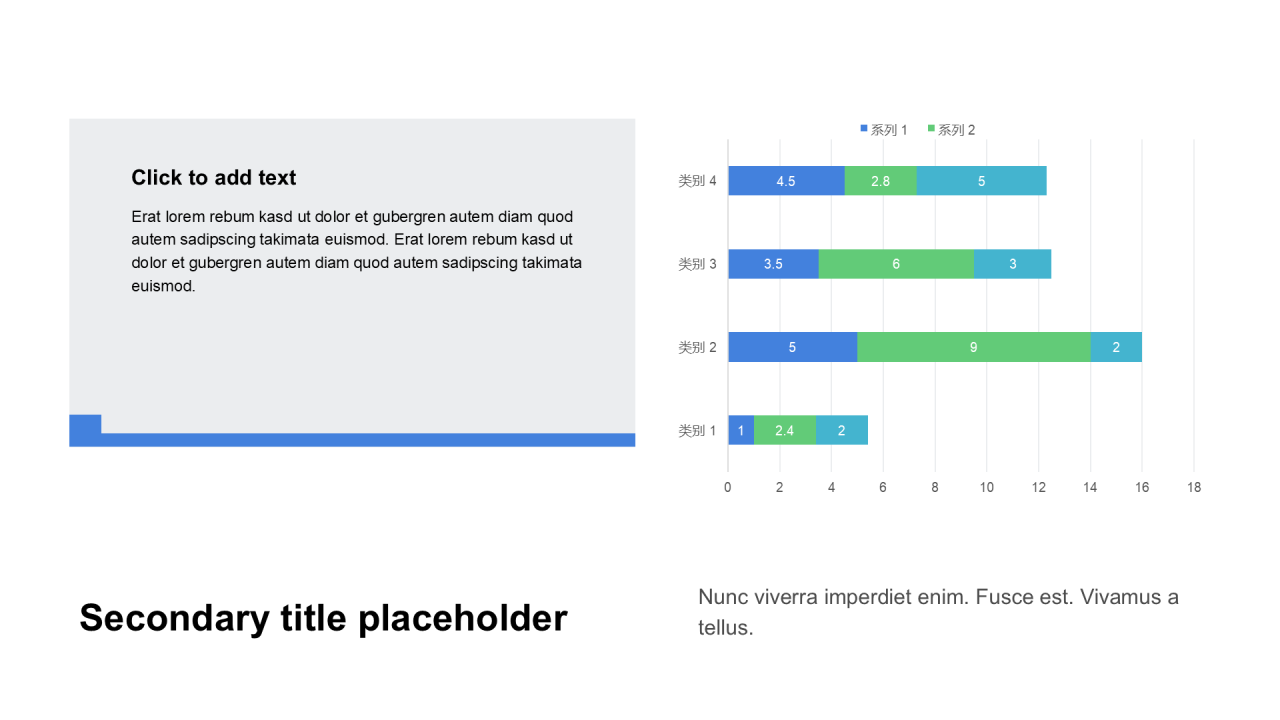Select the Erat lorem body paragraph

355,251
